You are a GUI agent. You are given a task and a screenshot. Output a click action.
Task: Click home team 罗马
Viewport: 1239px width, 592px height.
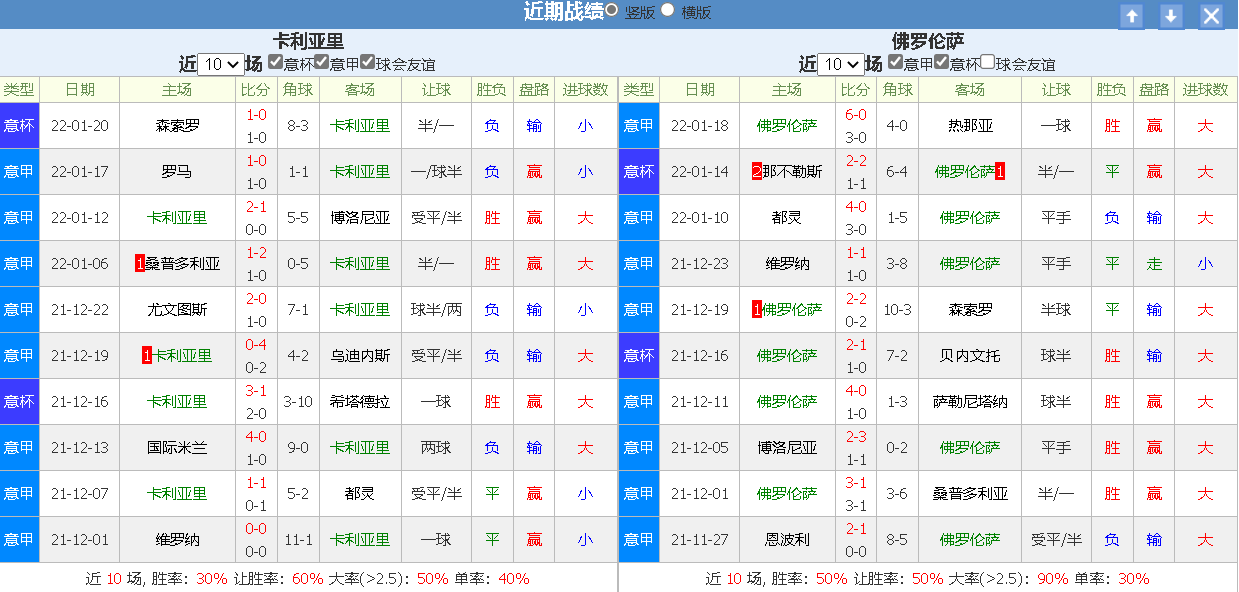pos(177,172)
